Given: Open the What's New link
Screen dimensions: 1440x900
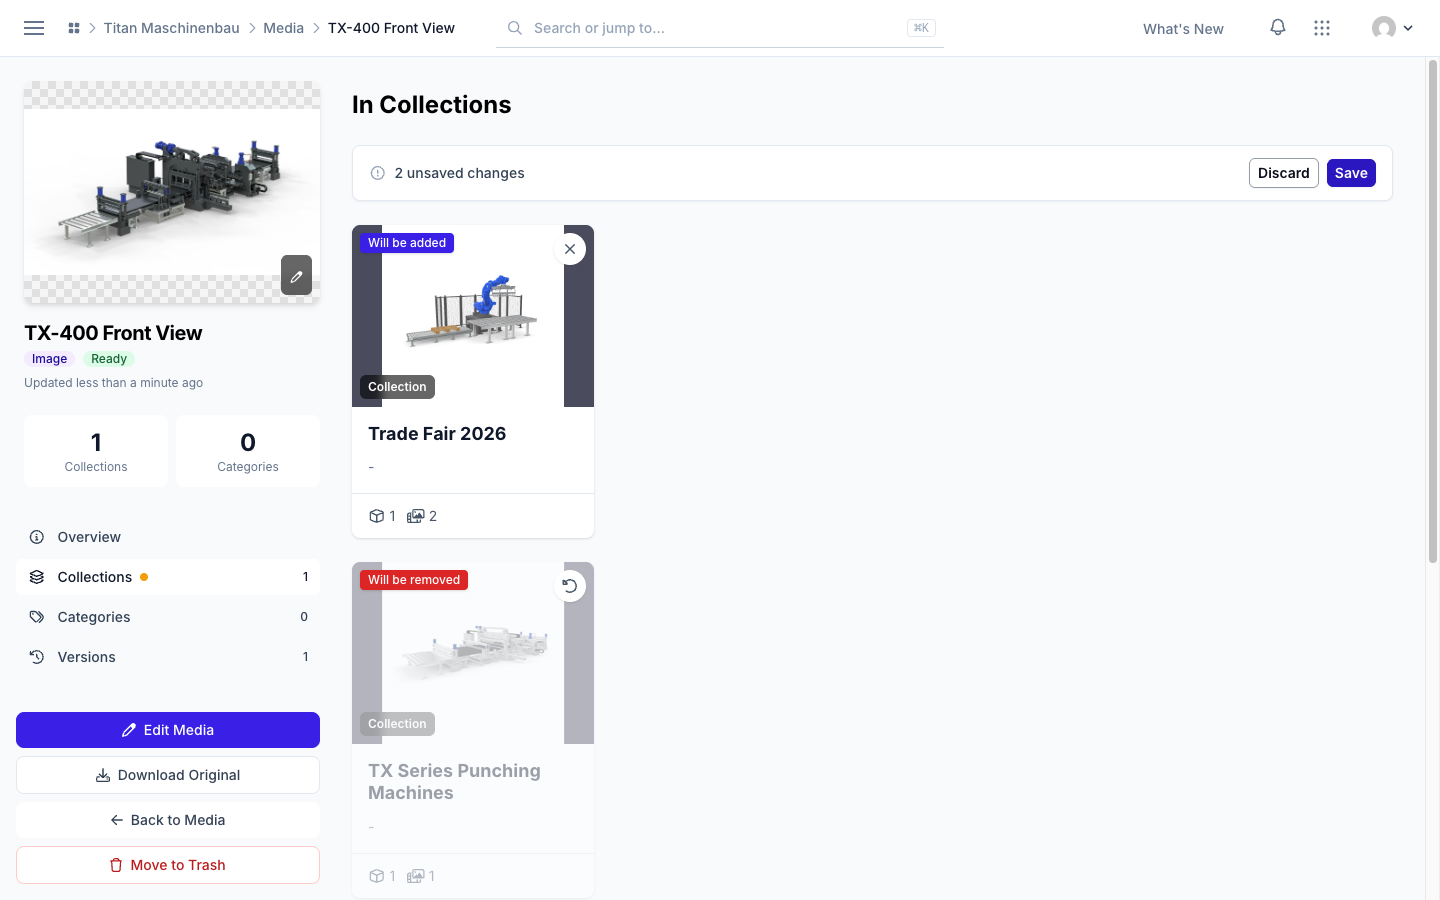Looking at the screenshot, I should coord(1183,29).
